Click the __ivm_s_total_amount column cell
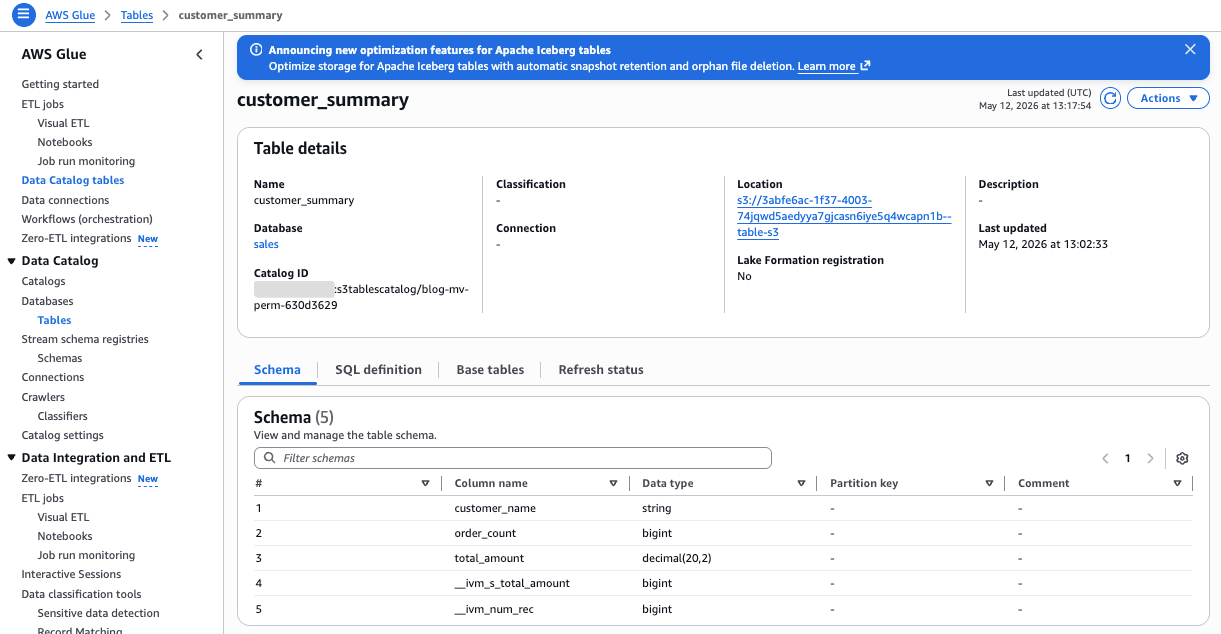1221x634 pixels. tap(512, 583)
